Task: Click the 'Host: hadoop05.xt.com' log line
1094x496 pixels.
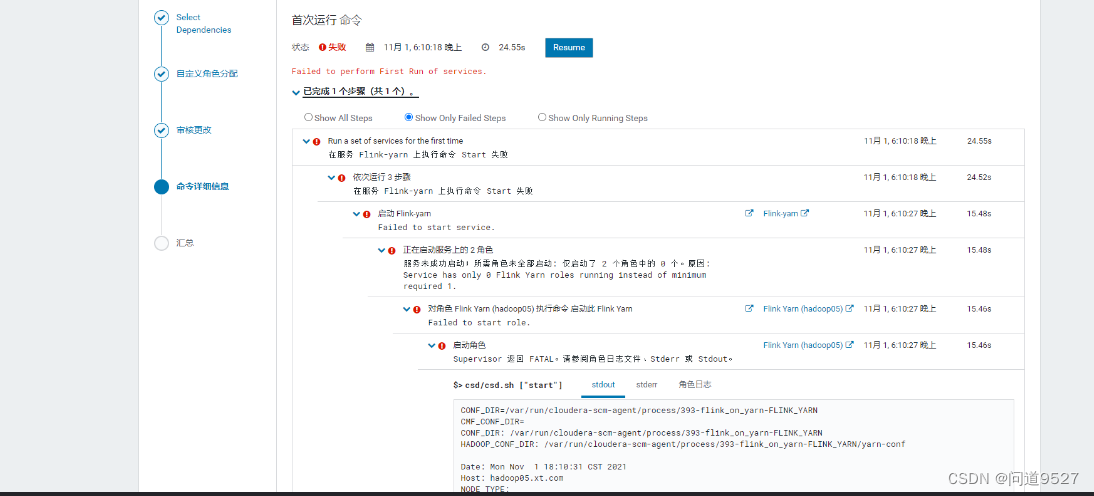Action: coord(511,478)
